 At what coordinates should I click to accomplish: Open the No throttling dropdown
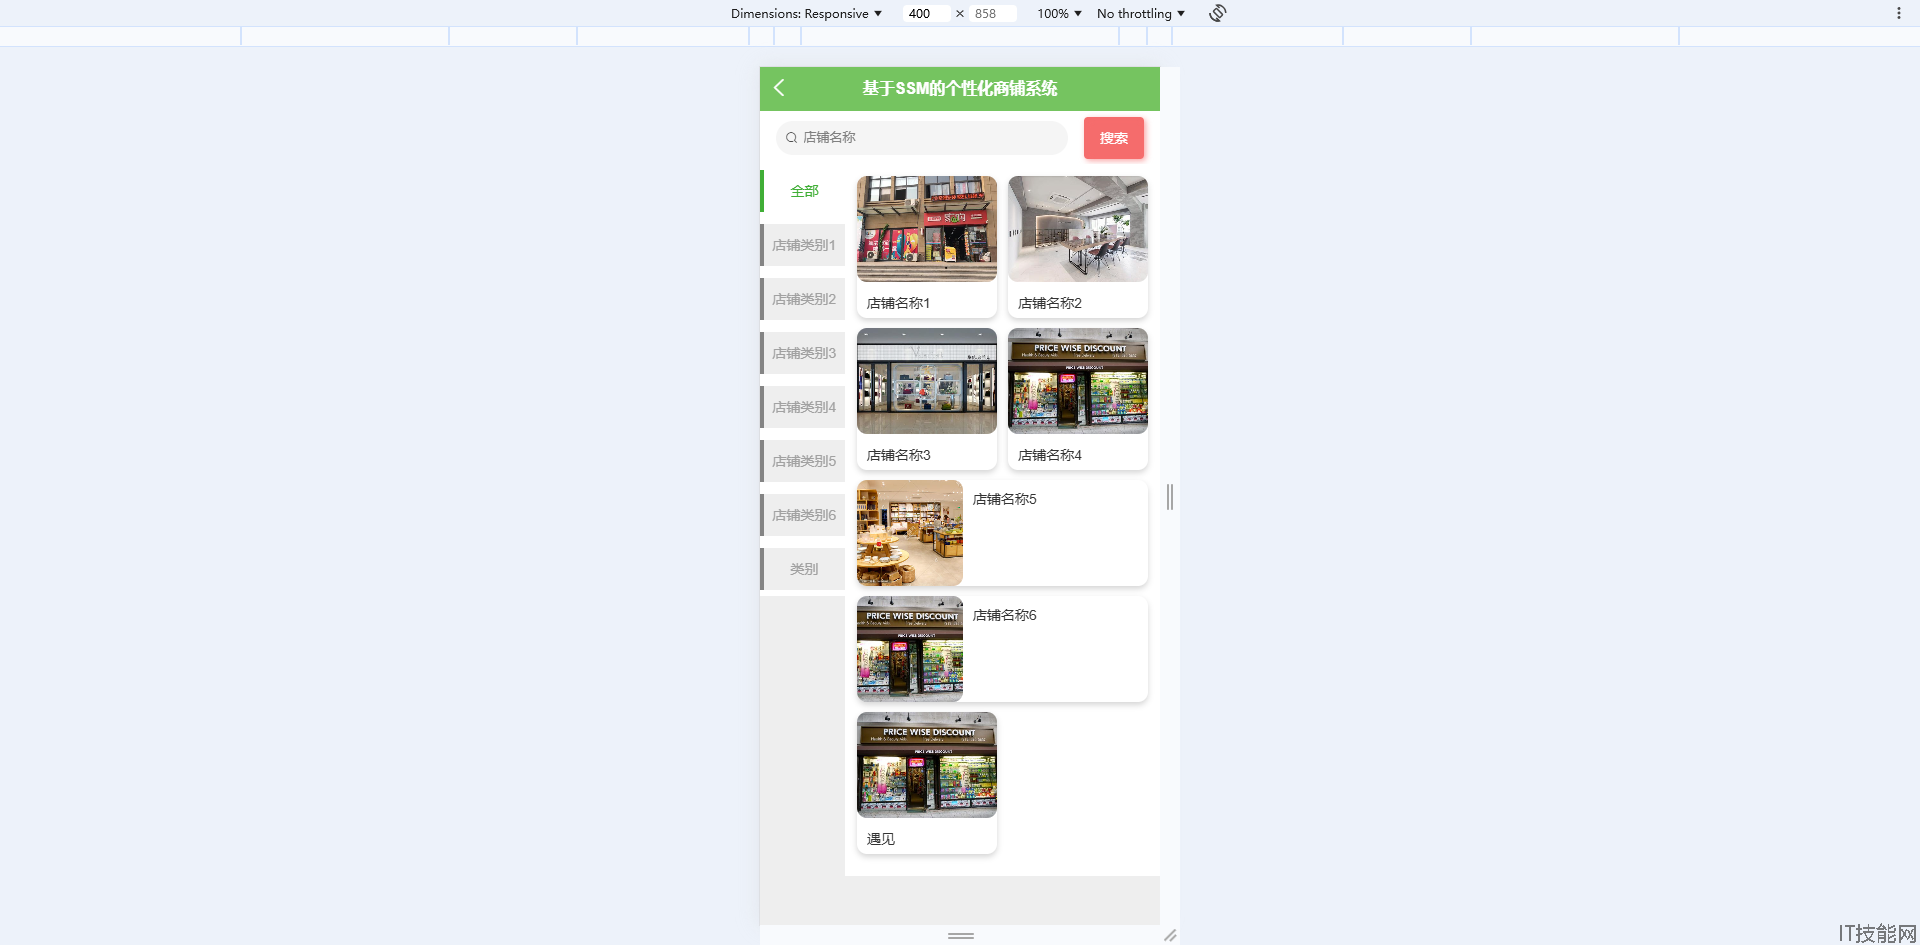click(1140, 13)
